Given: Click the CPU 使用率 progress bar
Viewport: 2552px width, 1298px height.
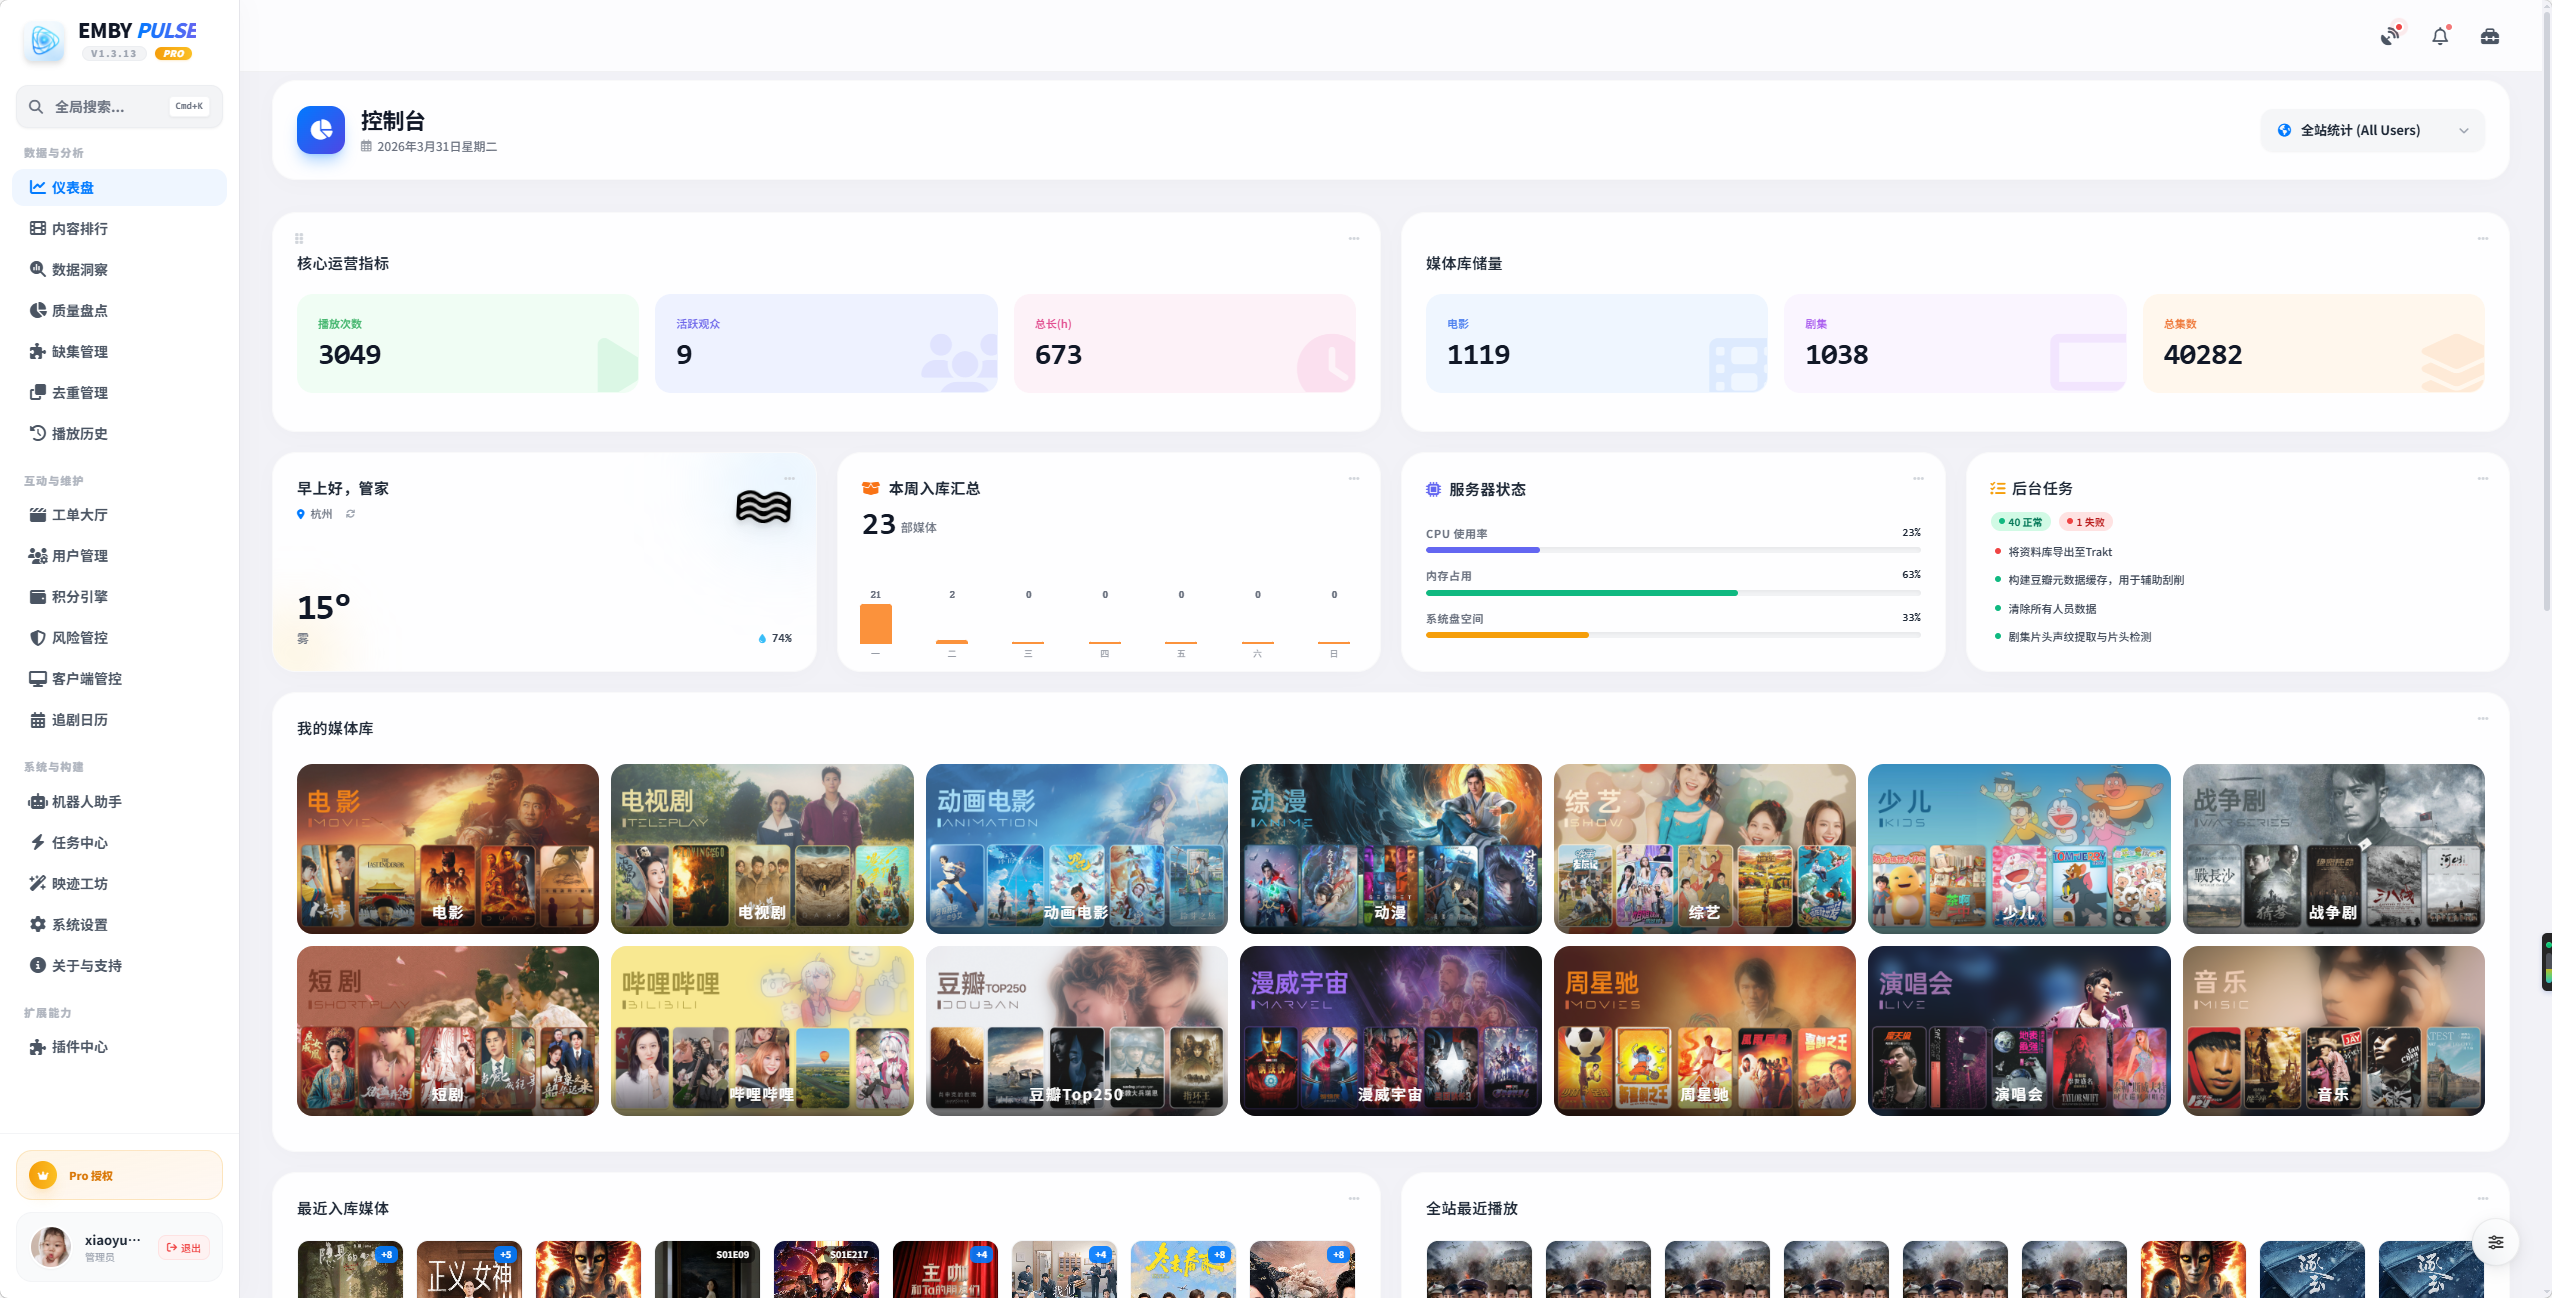Looking at the screenshot, I should (x=1672, y=550).
